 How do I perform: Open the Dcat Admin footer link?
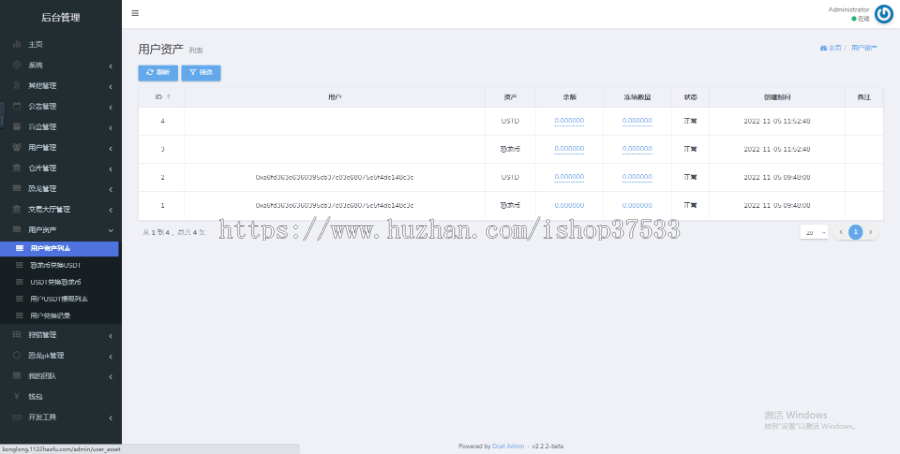click(508, 446)
